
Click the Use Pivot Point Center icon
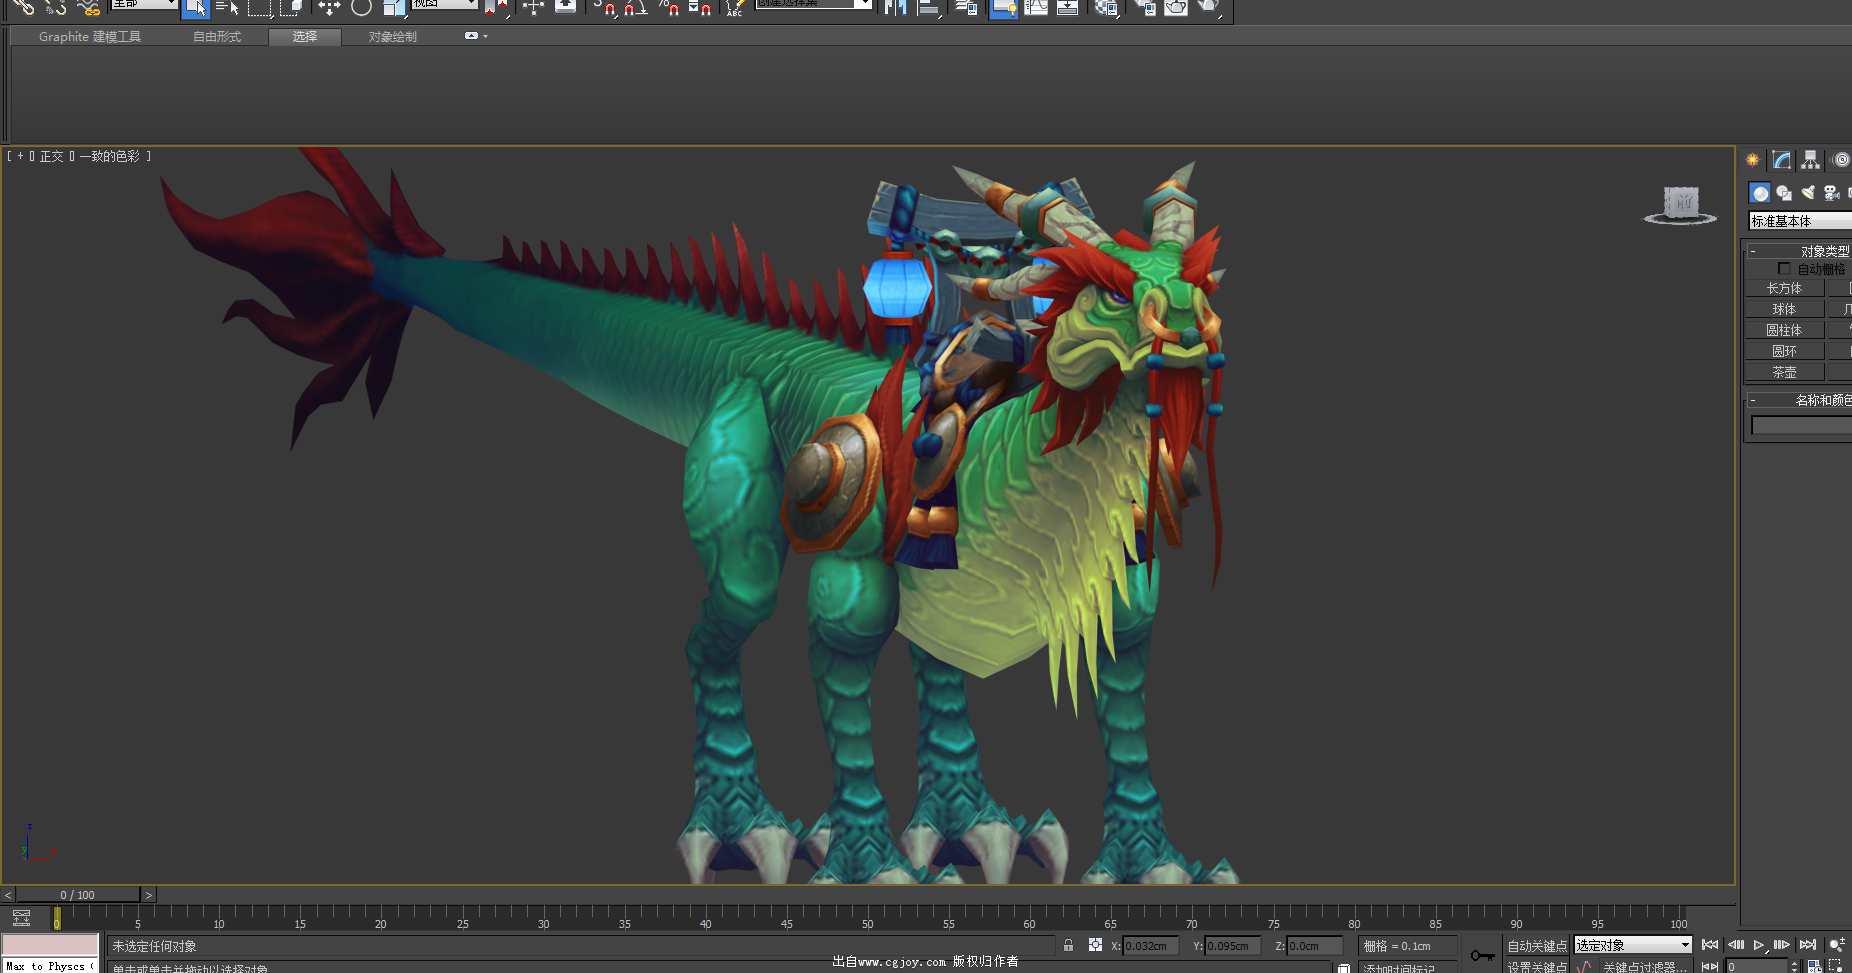pyautogui.click(x=497, y=7)
